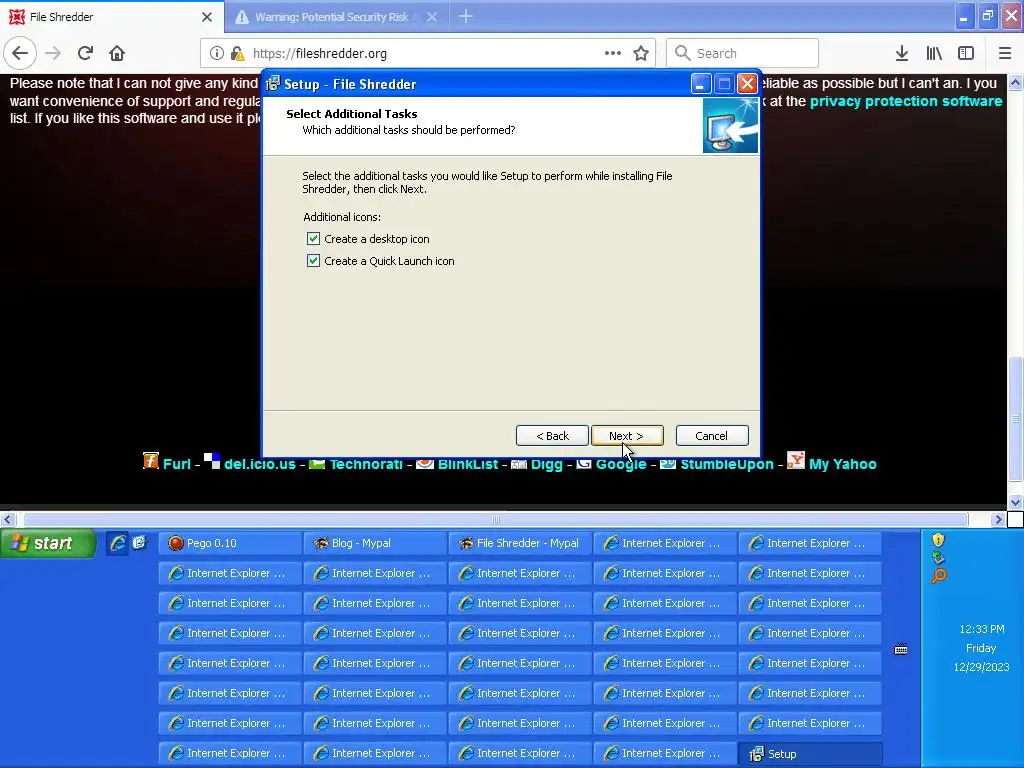Viewport: 1024px width, 768px height.
Task: Switch to the File Shredder tab
Action: pos(112,17)
